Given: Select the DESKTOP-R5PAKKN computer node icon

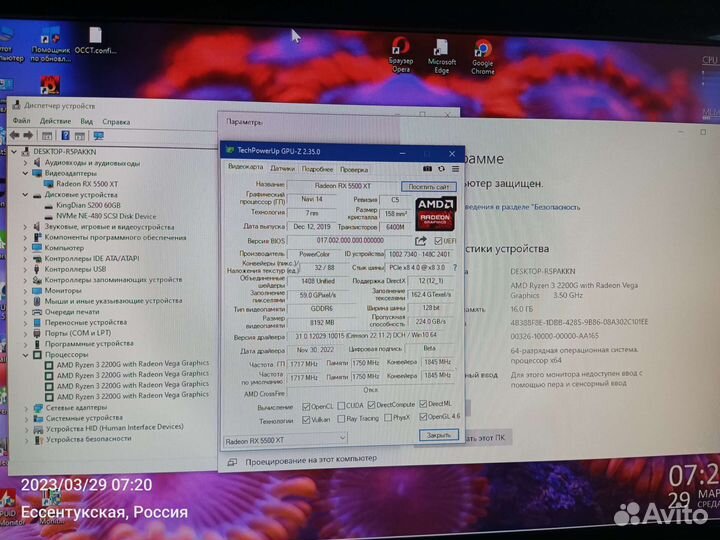Looking at the screenshot, I should (x=26, y=151).
